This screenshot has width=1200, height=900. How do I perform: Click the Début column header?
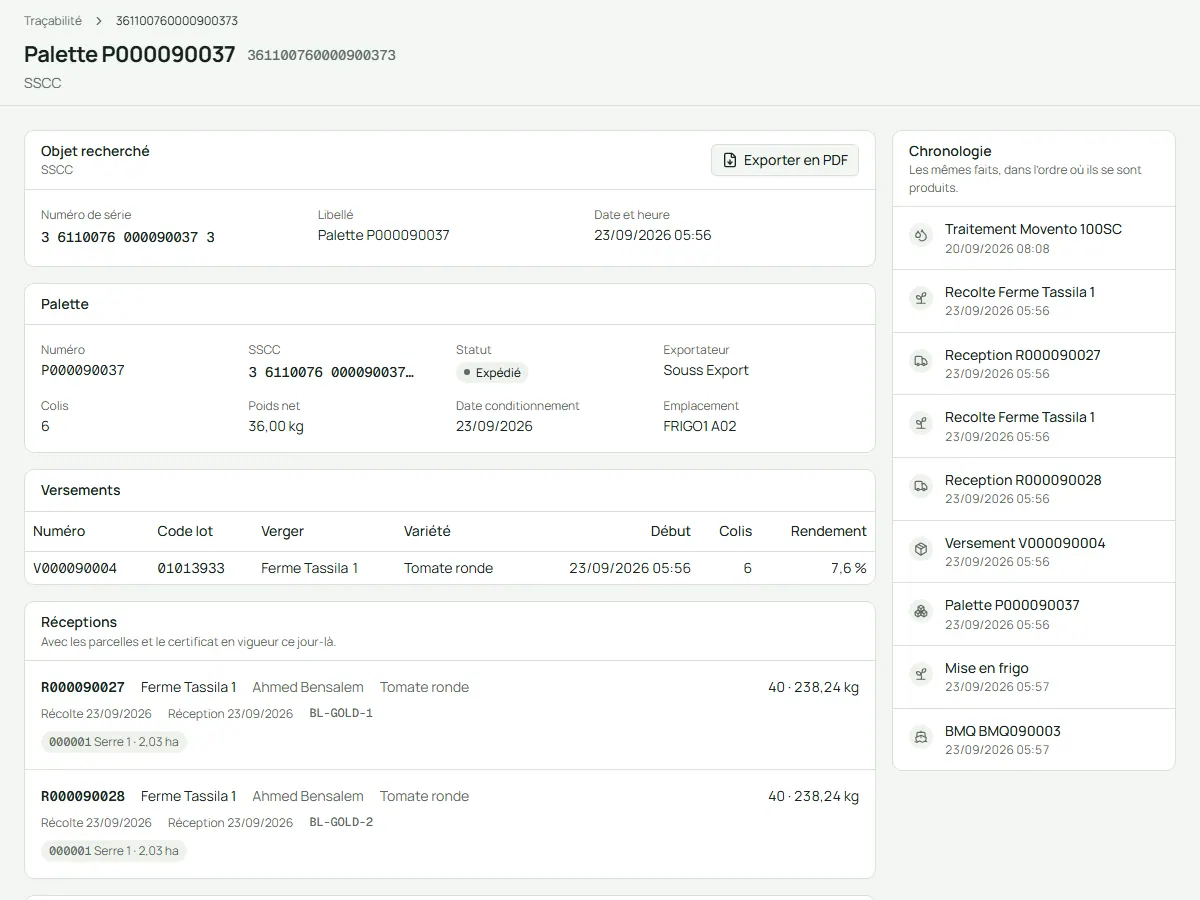click(671, 531)
